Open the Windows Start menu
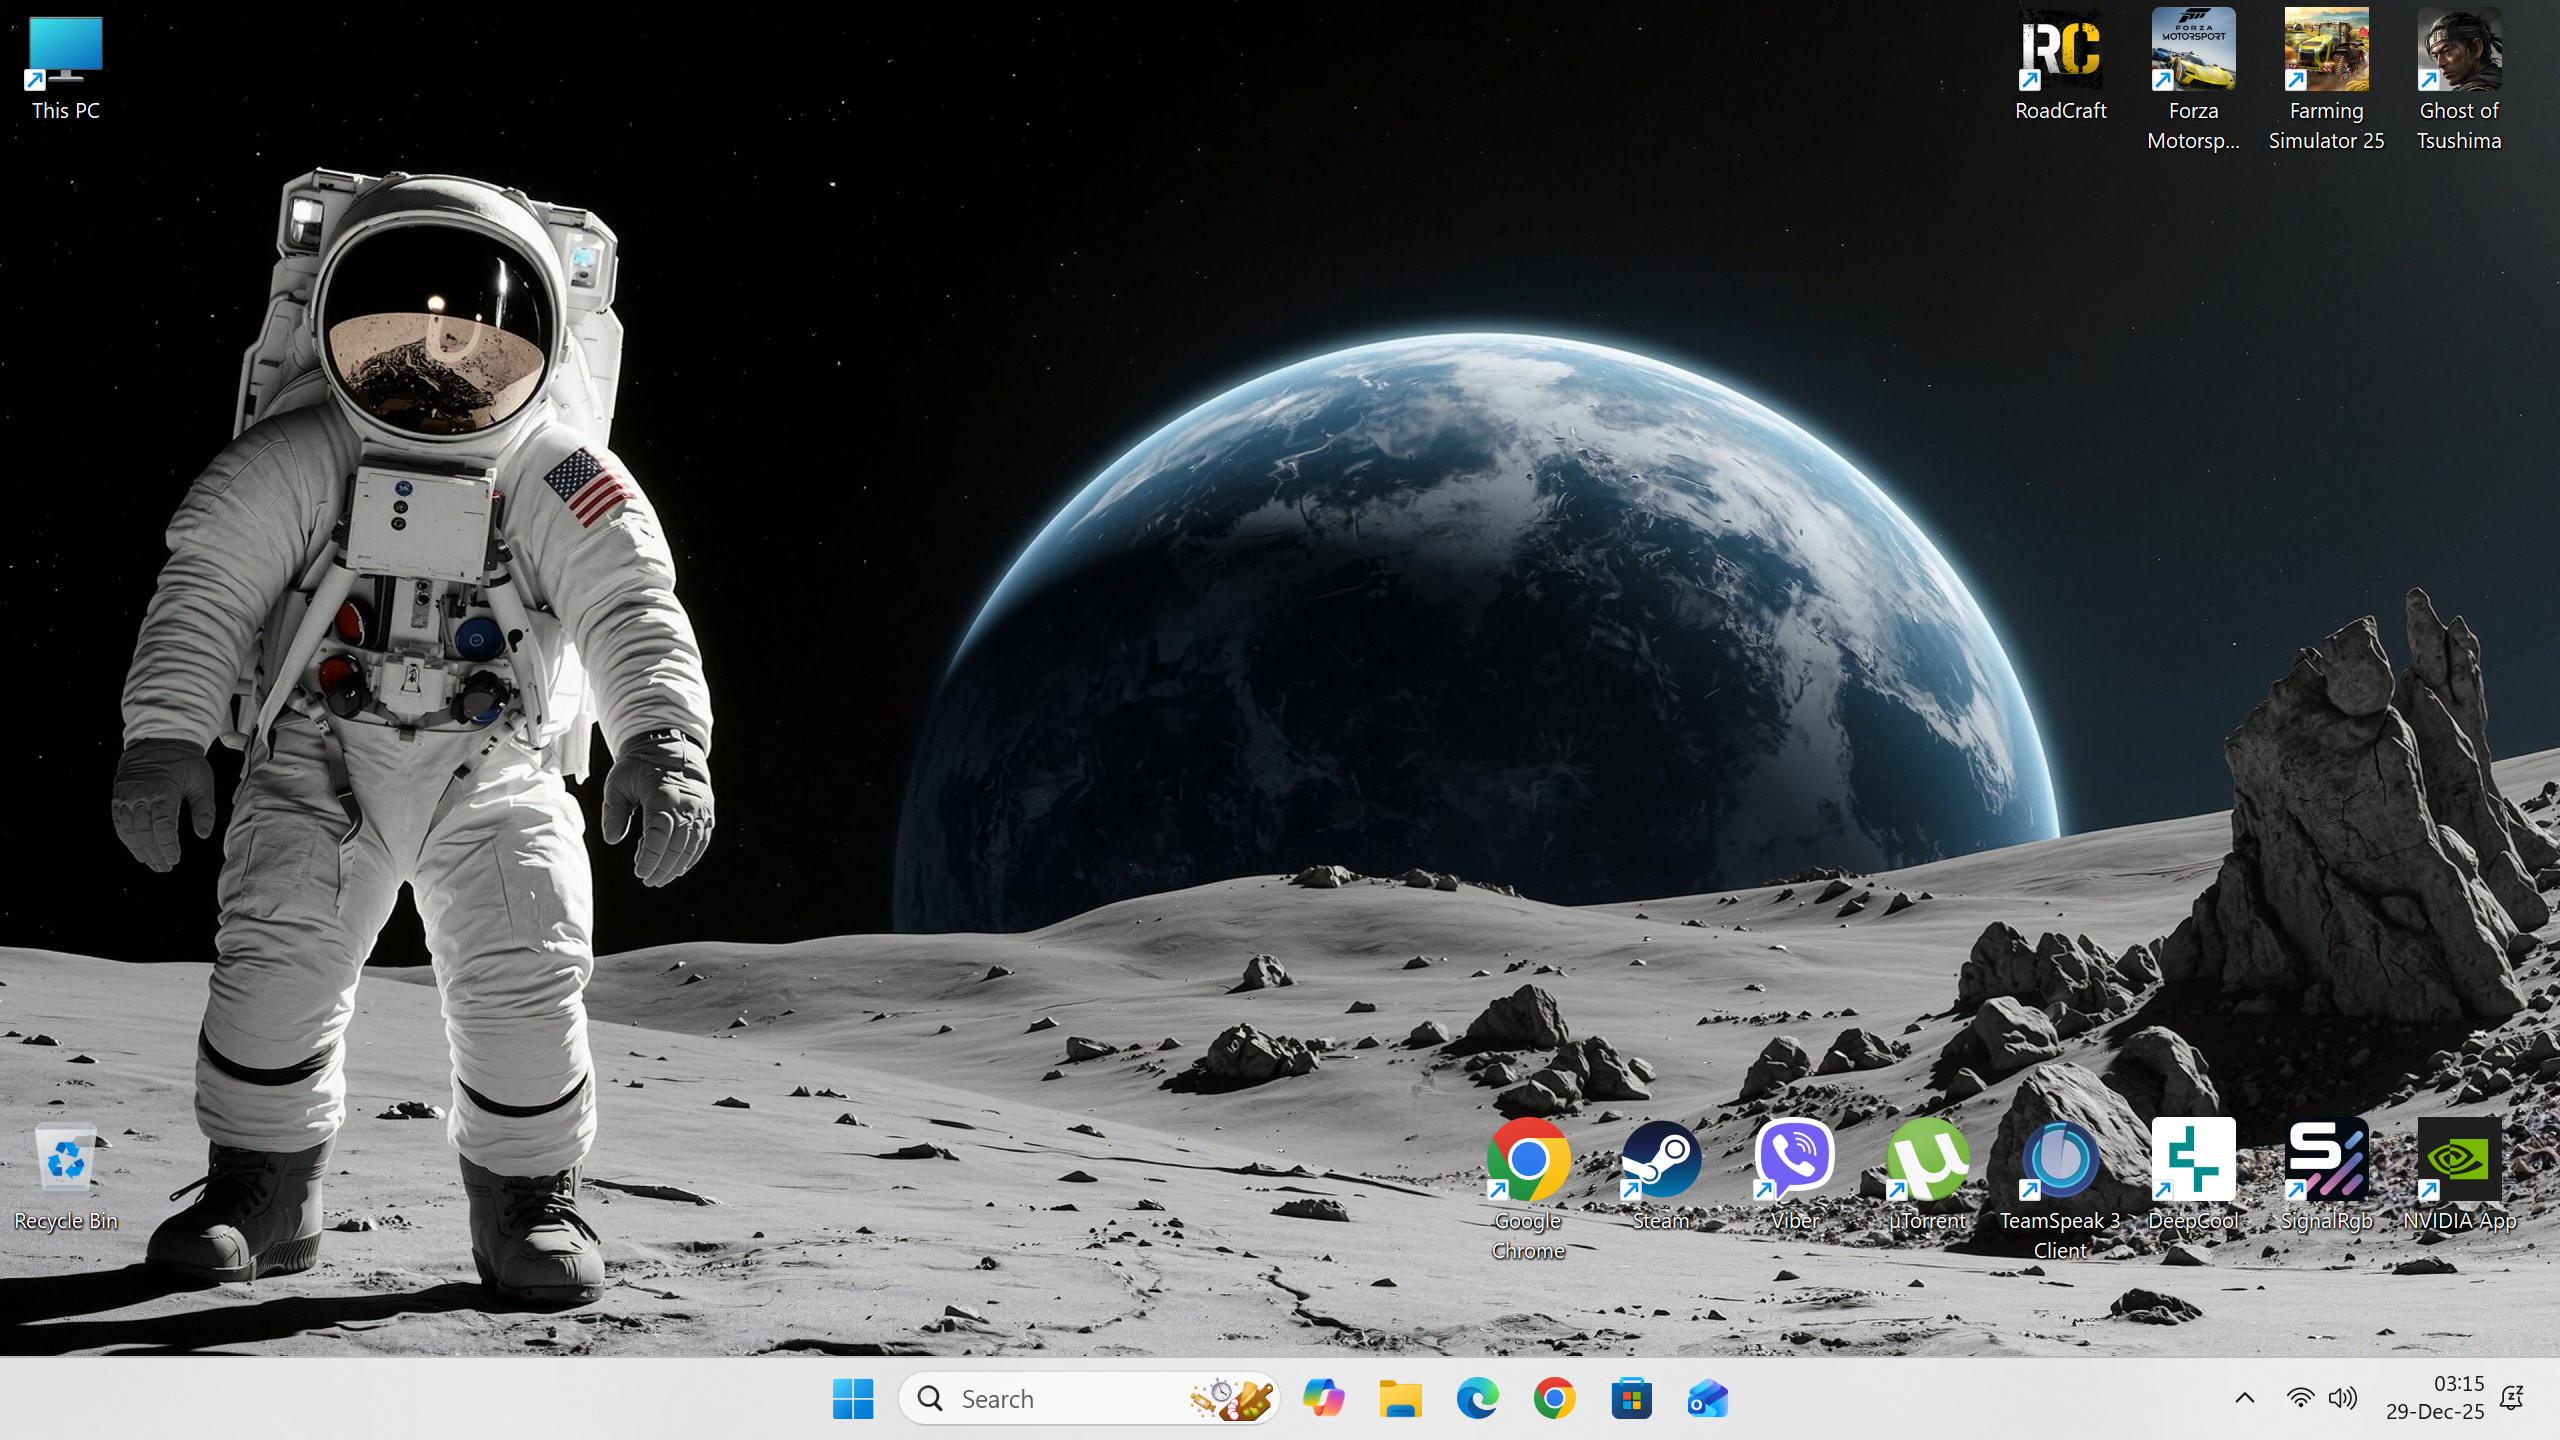This screenshot has width=2560, height=1440. [x=853, y=1398]
